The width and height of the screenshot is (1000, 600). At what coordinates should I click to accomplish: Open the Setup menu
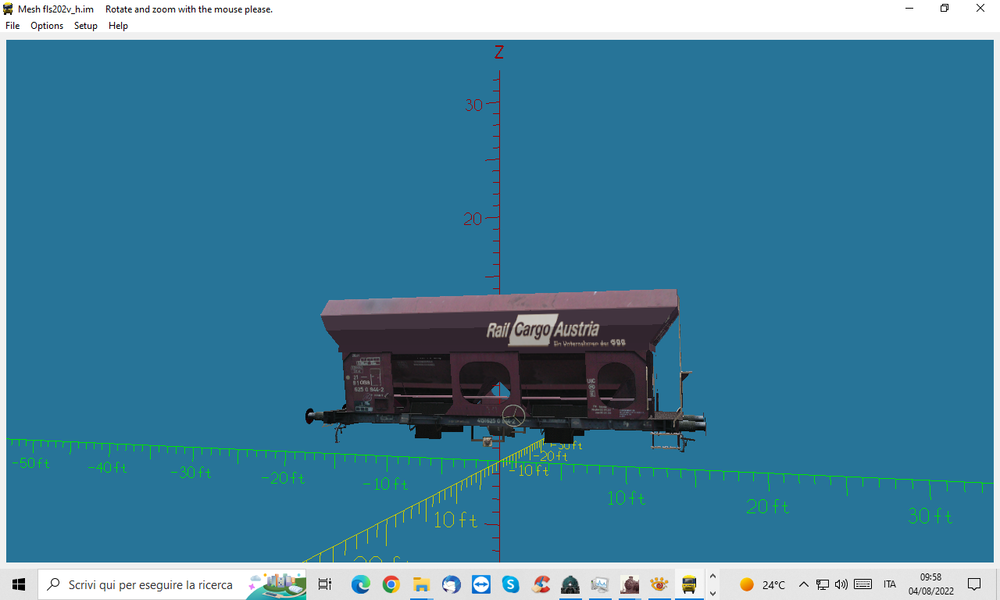pyautogui.click(x=85, y=26)
